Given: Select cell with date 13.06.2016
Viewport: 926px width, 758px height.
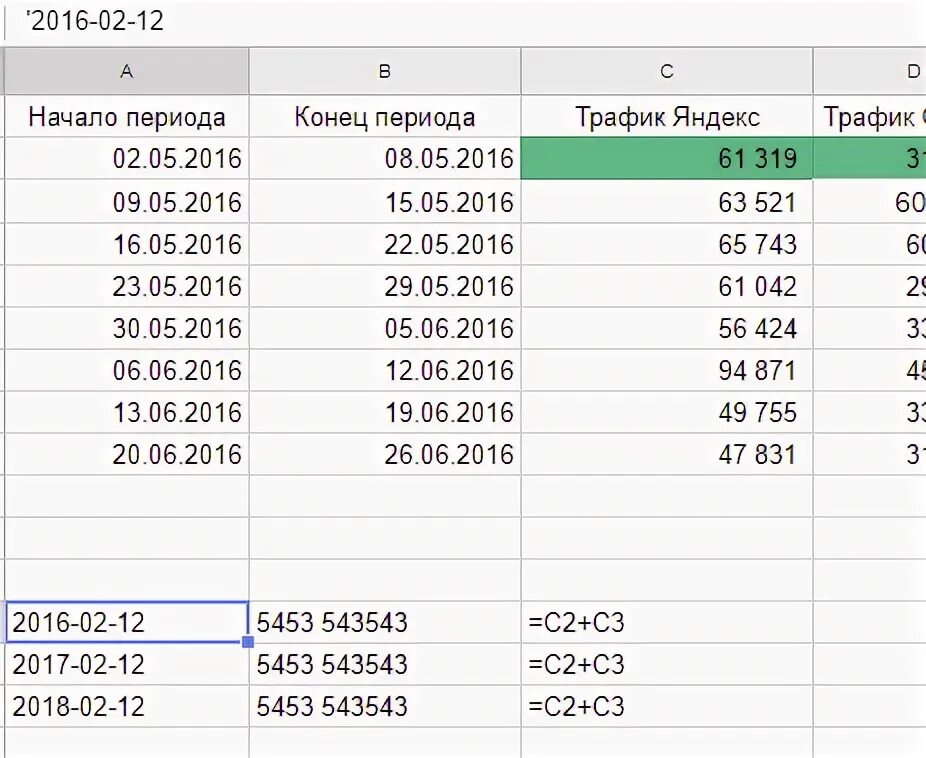Looking at the screenshot, I should [x=126, y=411].
